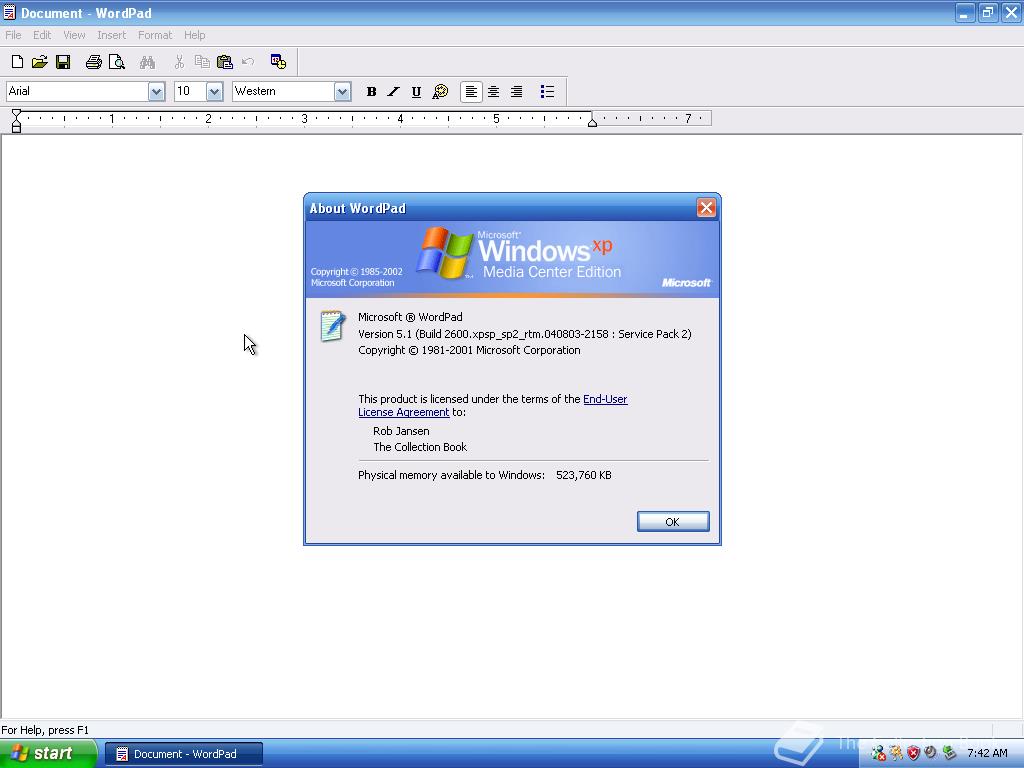Click the Date/Time insert icon
The height and width of the screenshot is (768, 1024).
278,61
